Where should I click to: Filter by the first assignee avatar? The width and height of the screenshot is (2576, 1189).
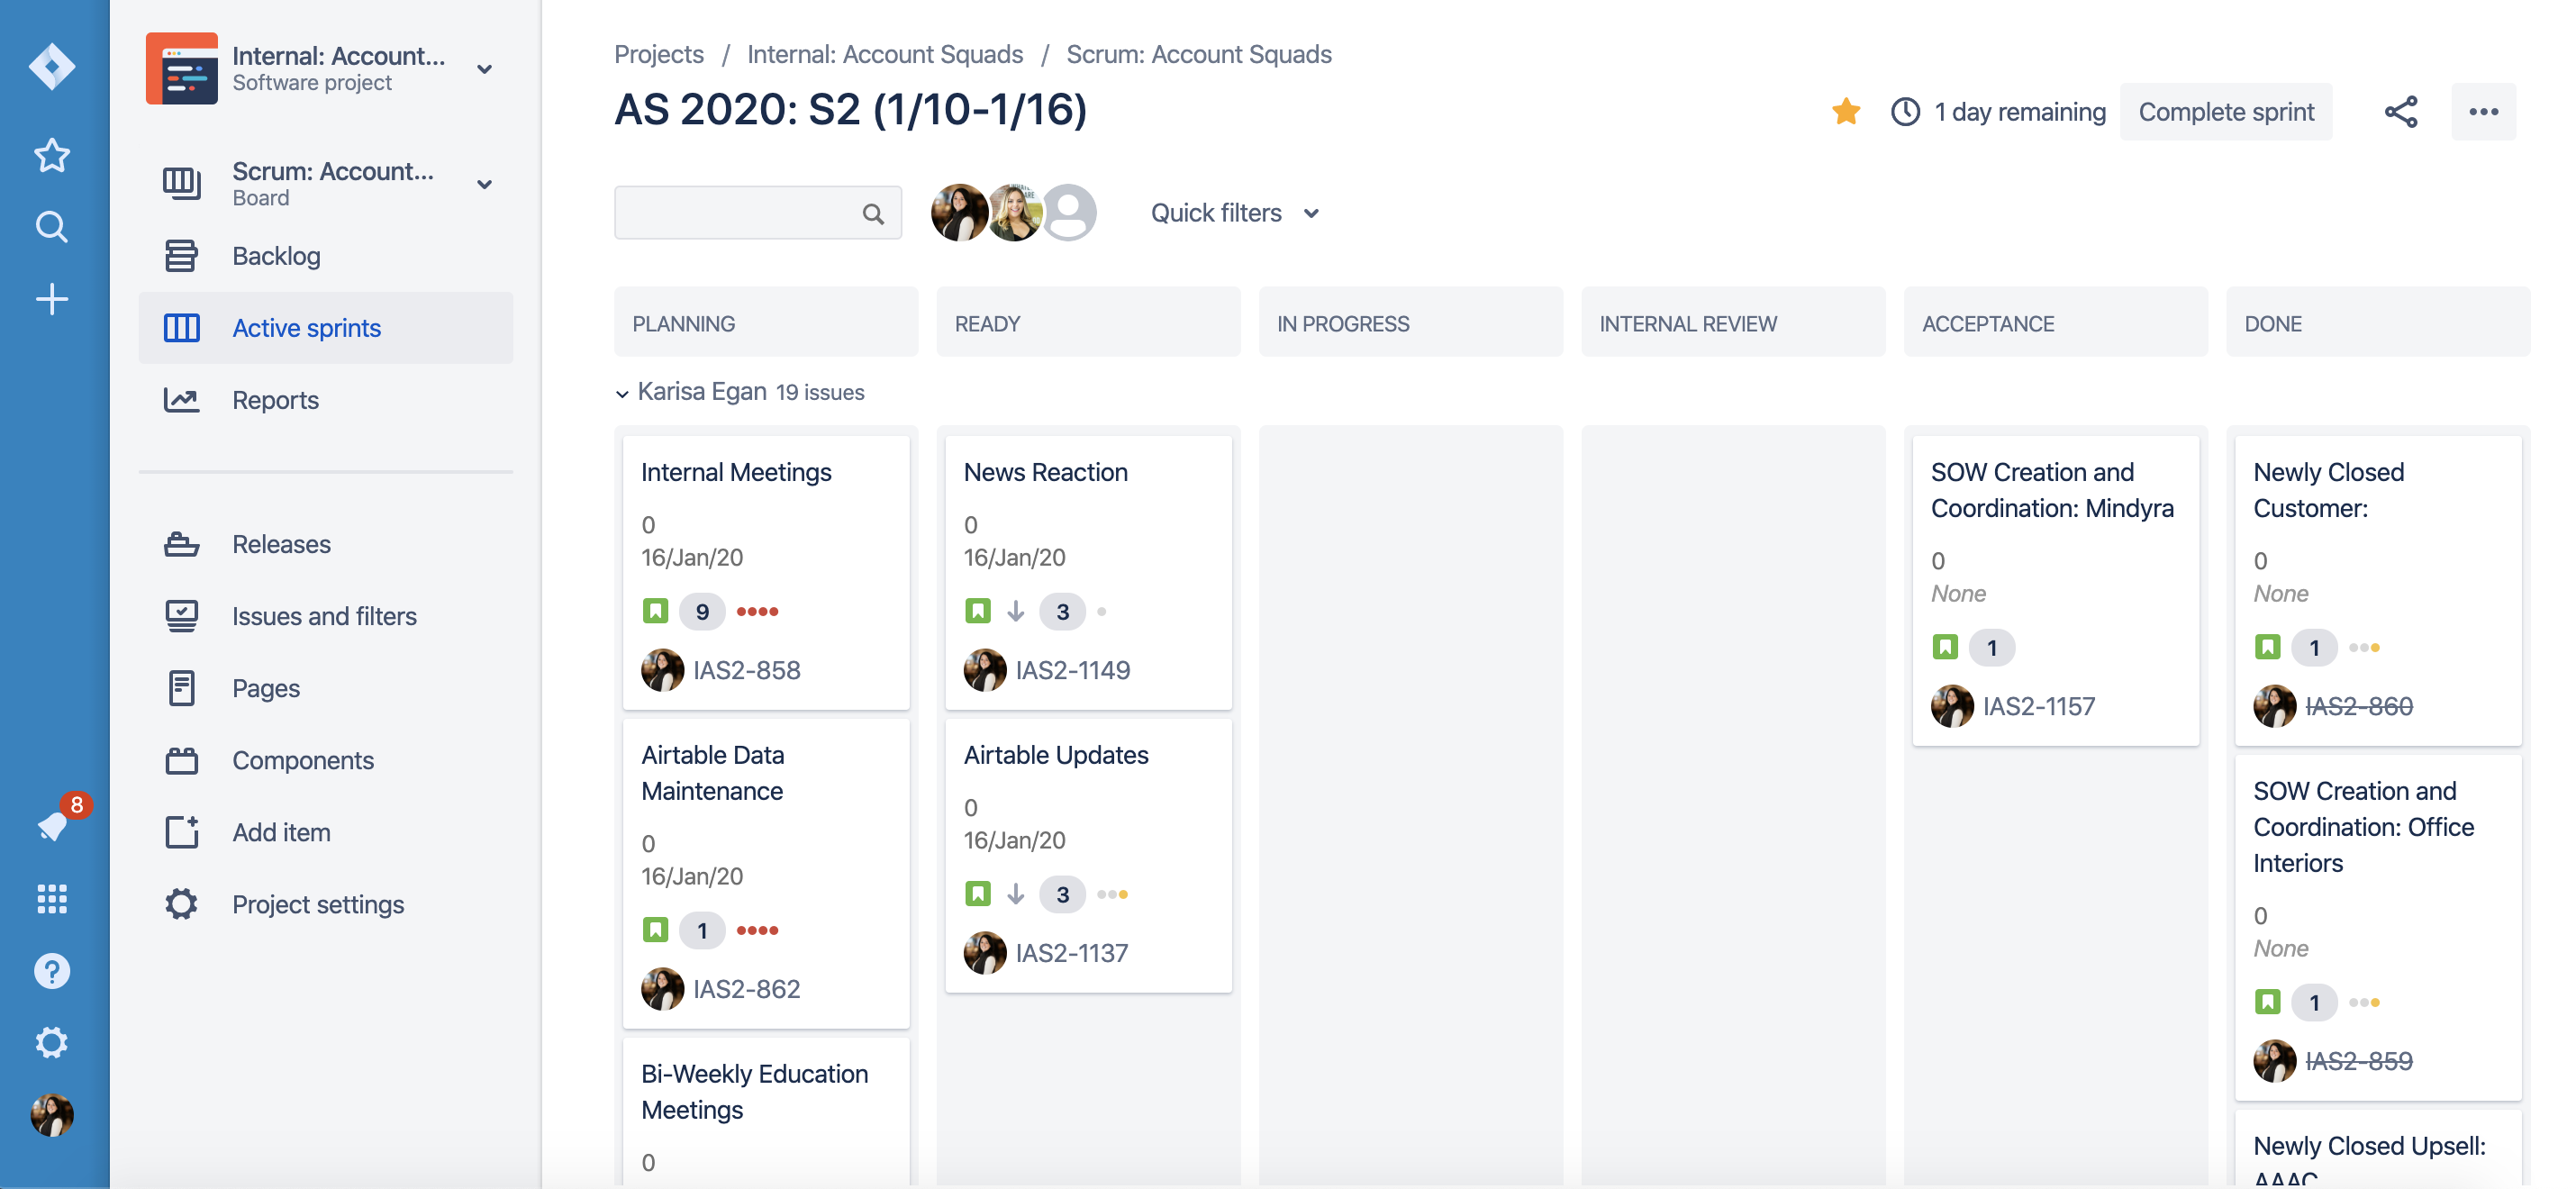[958, 212]
